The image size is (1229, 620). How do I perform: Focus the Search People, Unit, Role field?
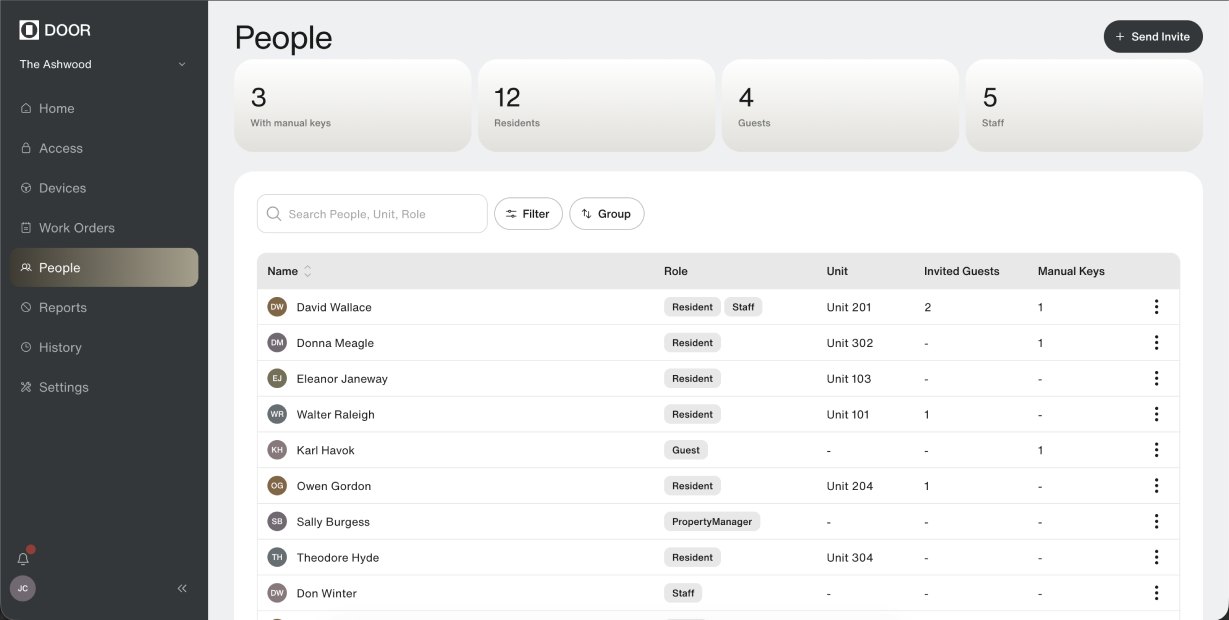pos(372,214)
